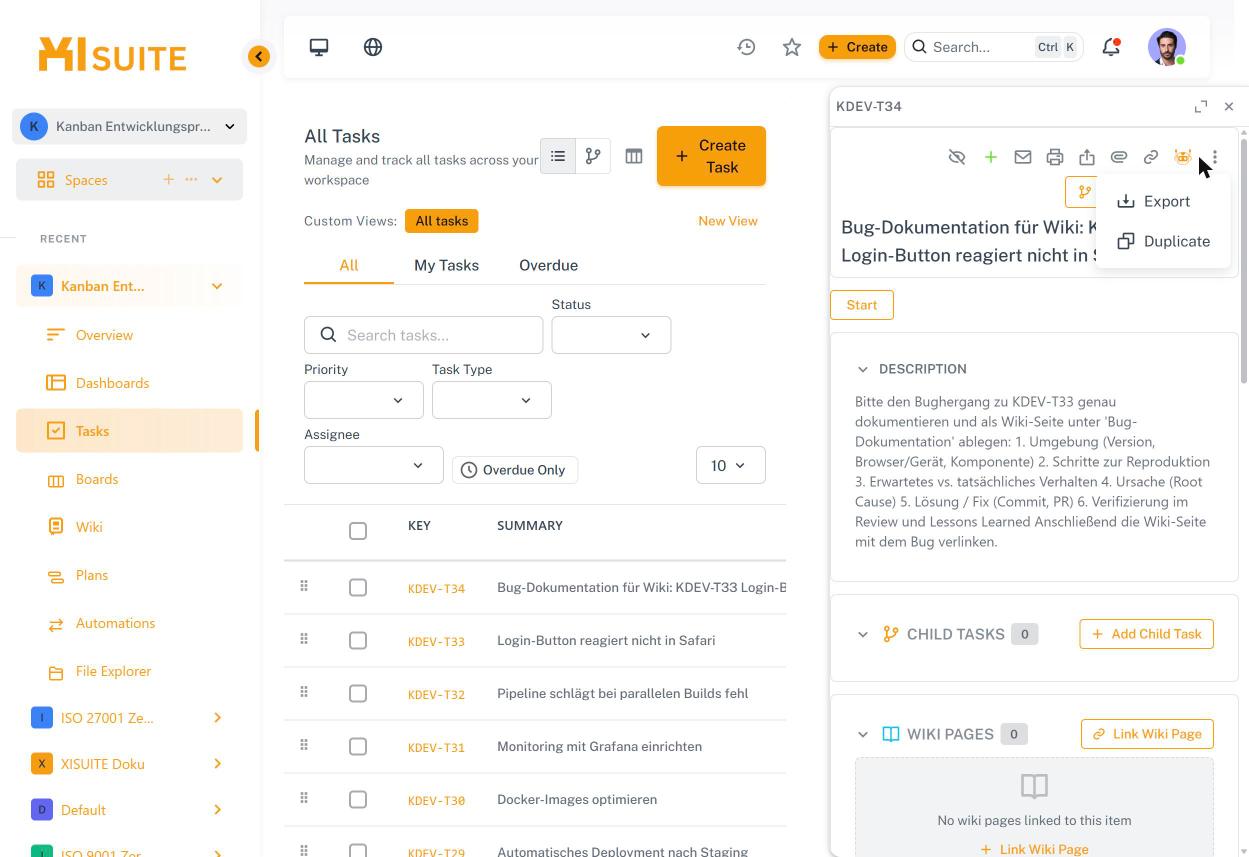Screen dimensions: 1249x857
Task: Print the task using the printer icon
Action: (x=1054, y=157)
